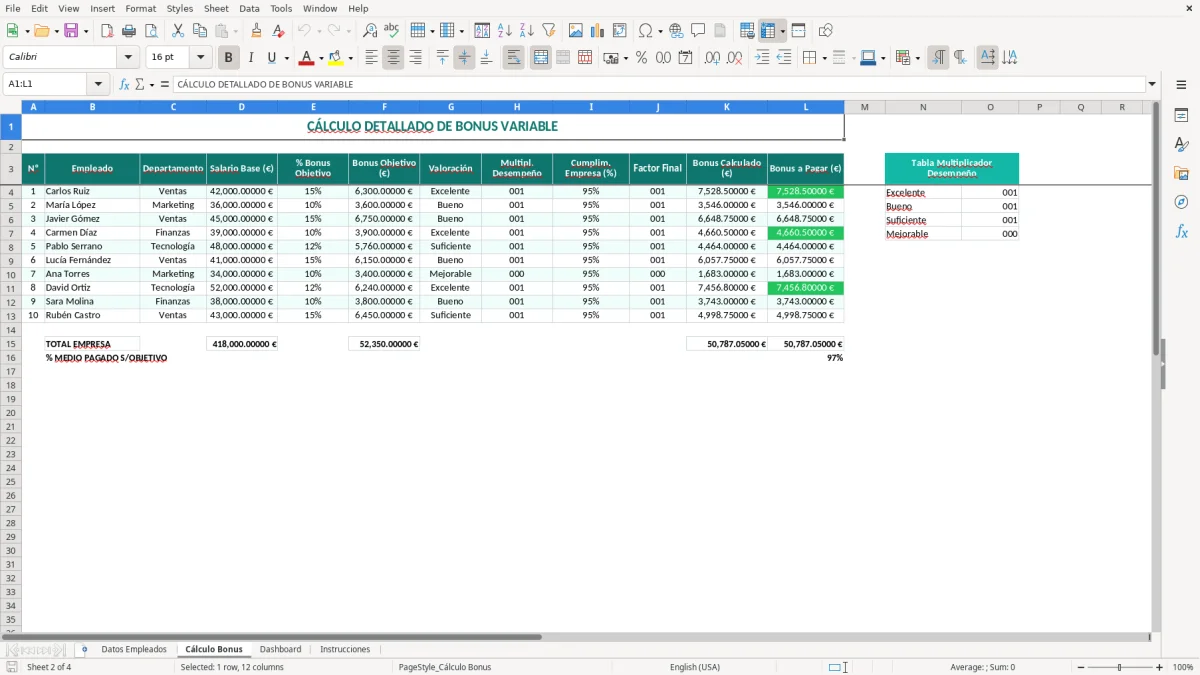Click the formula input line
The height and width of the screenshot is (675, 1200).
[658, 84]
